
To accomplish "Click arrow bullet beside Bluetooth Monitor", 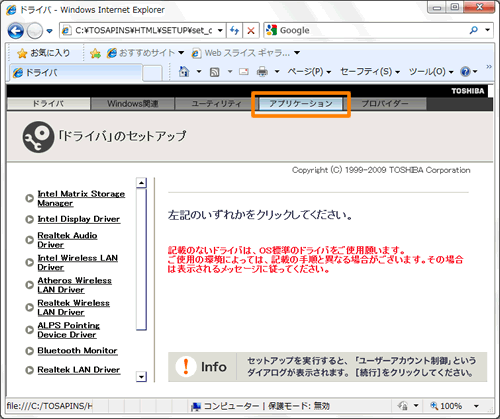I will tap(30, 351).
